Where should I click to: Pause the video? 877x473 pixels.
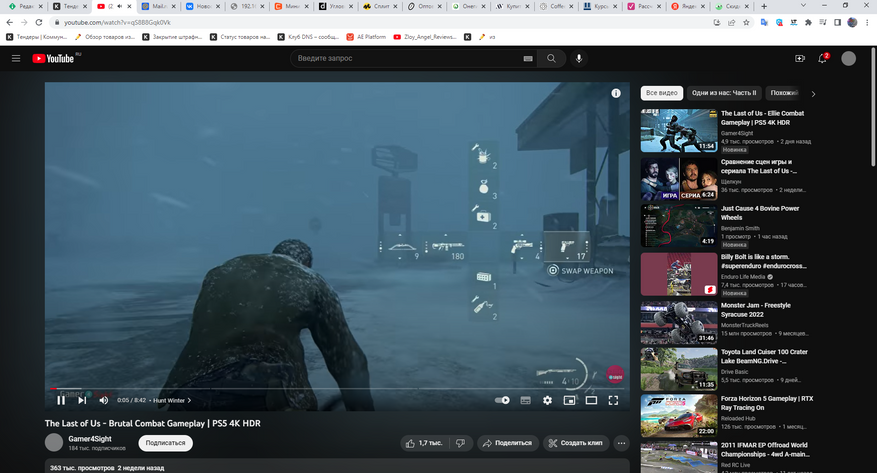(61, 400)
